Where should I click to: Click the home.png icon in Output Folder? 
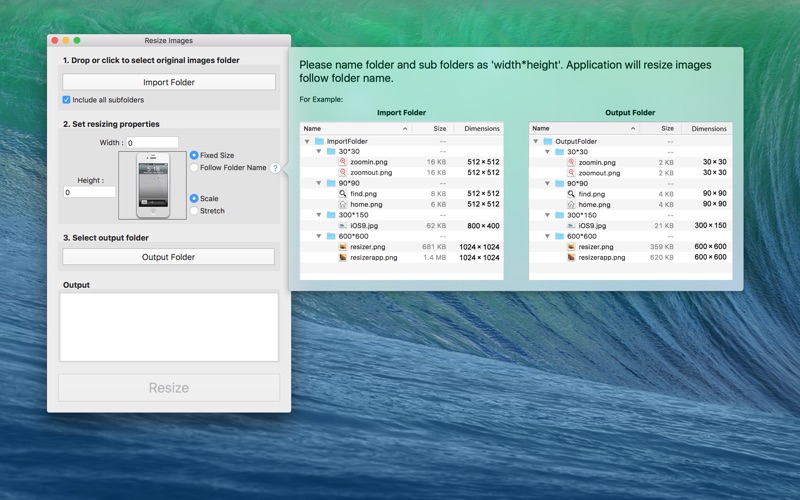pyautogui.click(x=571, y=204)
